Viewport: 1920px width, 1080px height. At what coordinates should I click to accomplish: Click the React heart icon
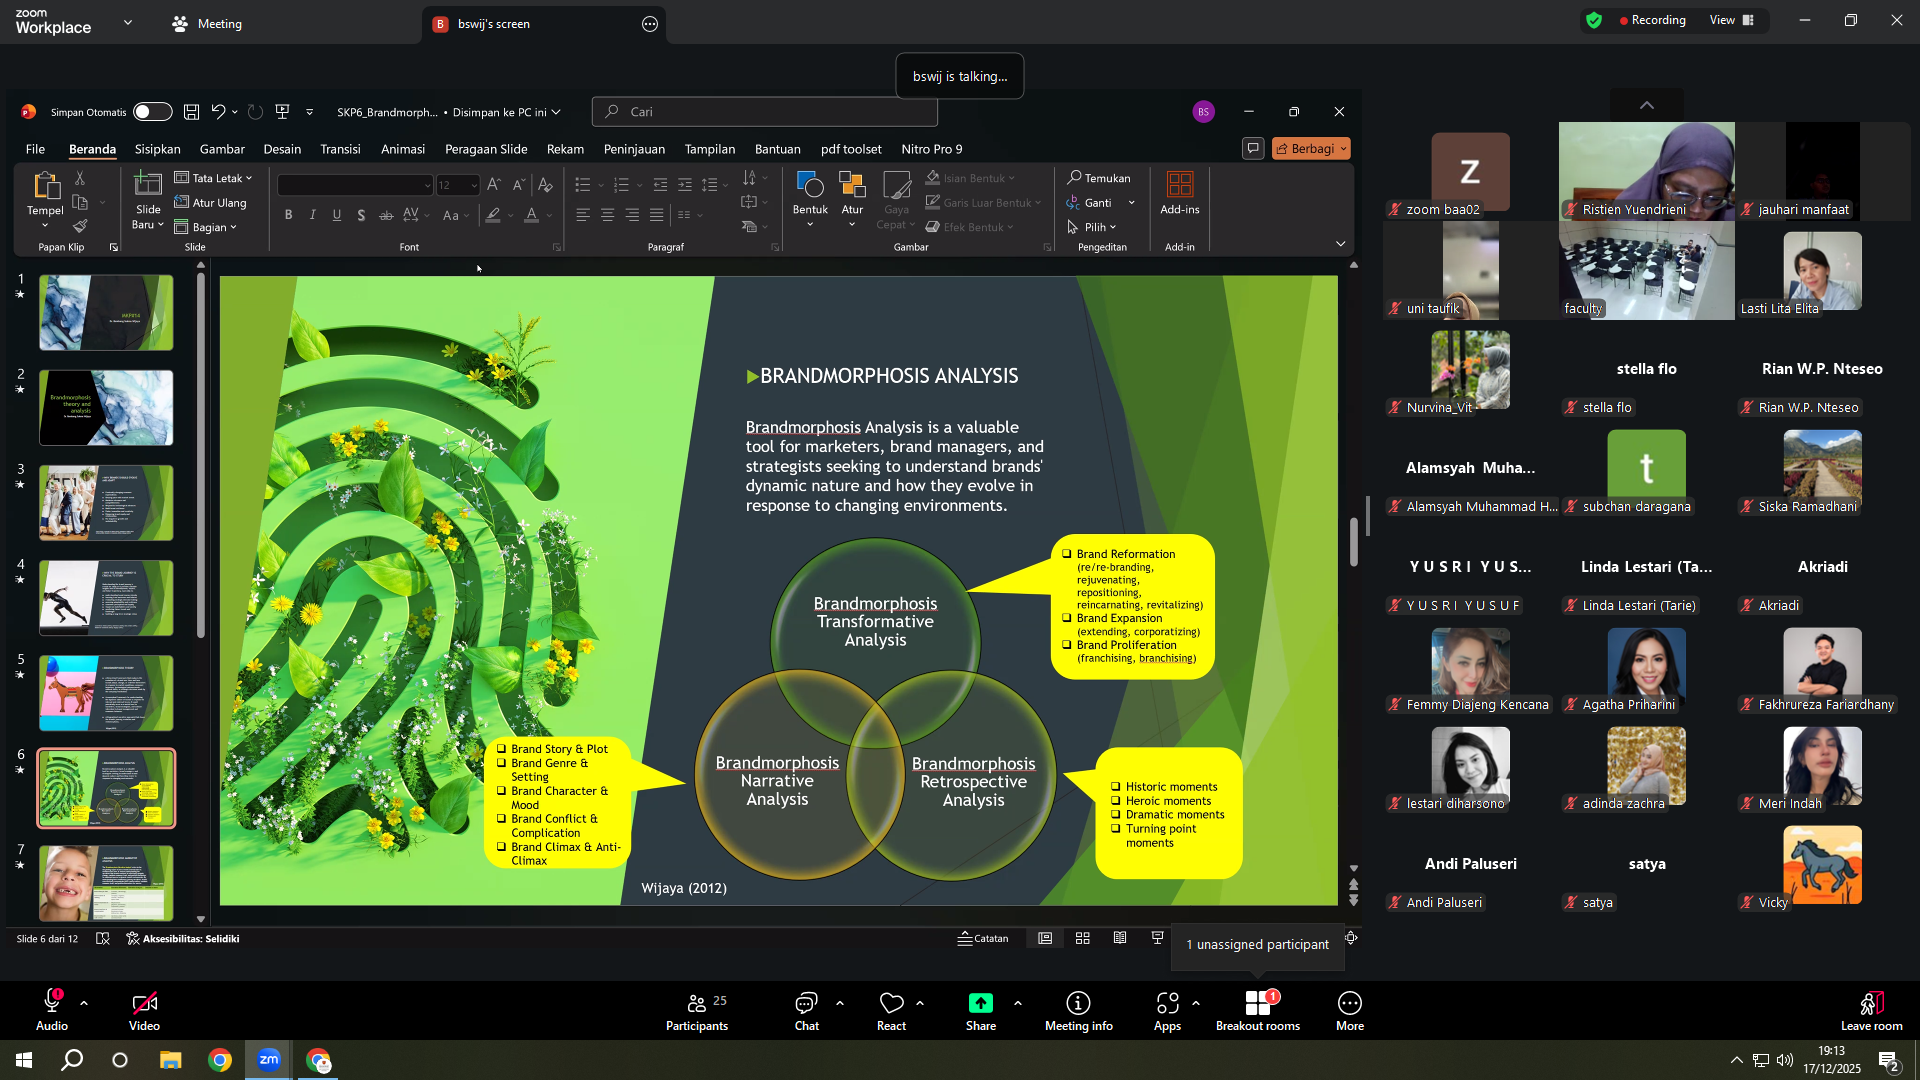click(891, 1003)
